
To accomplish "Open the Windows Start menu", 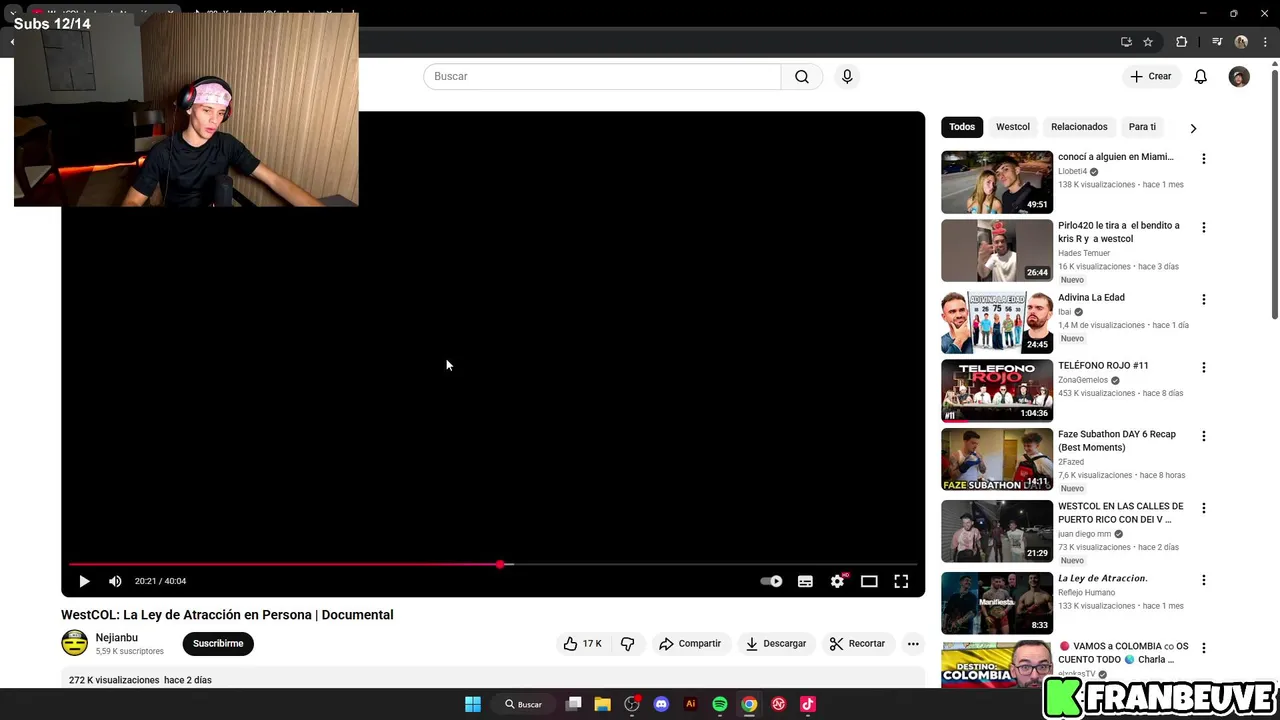I will [x=473, y=704].
